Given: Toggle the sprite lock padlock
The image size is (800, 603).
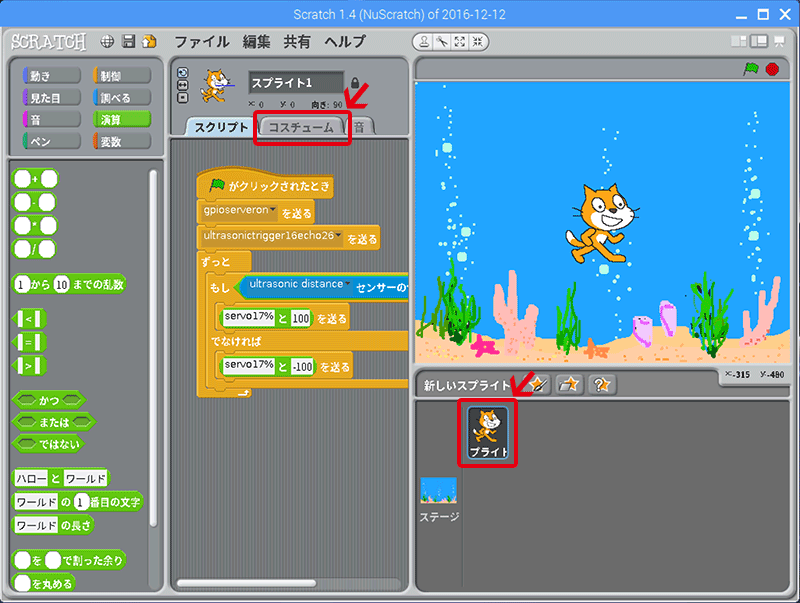Looking at the screenshot, I should [354, 83].
